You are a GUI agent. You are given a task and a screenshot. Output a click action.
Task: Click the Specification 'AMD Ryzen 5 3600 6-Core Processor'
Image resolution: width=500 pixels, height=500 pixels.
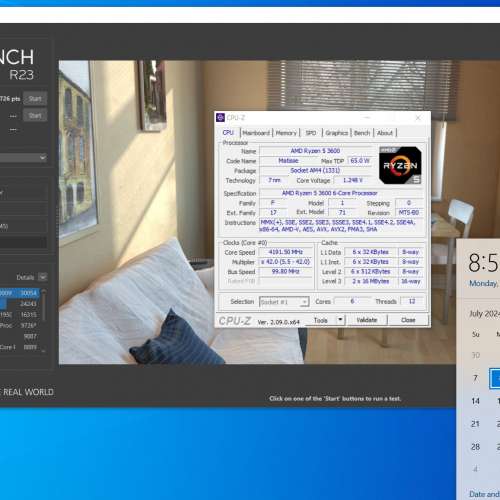[341, 193]
